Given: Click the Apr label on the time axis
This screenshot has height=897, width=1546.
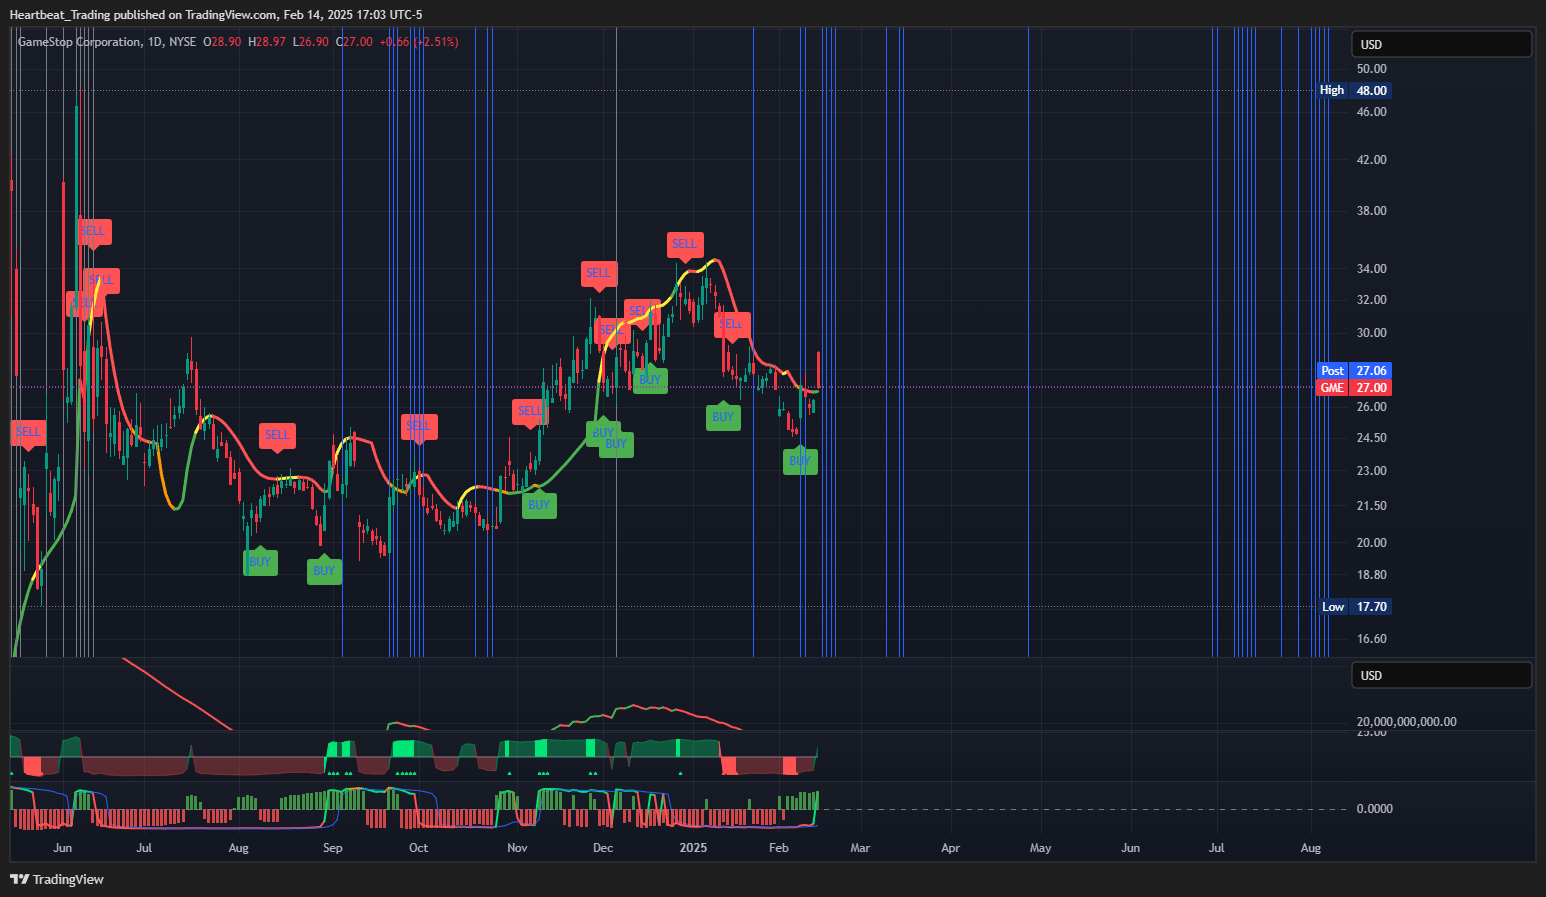Looking at the screenshot, I should click(x=951, y=848).
